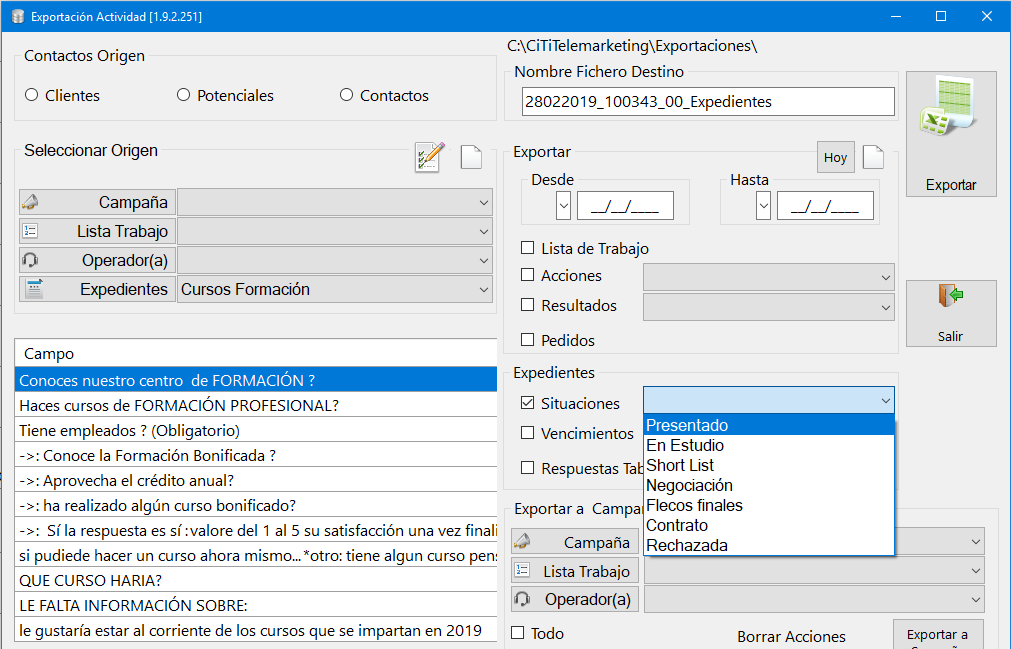Click the Salir exit door icon
The width and height of the screenshot is (1011, 649).
(950, 313)
